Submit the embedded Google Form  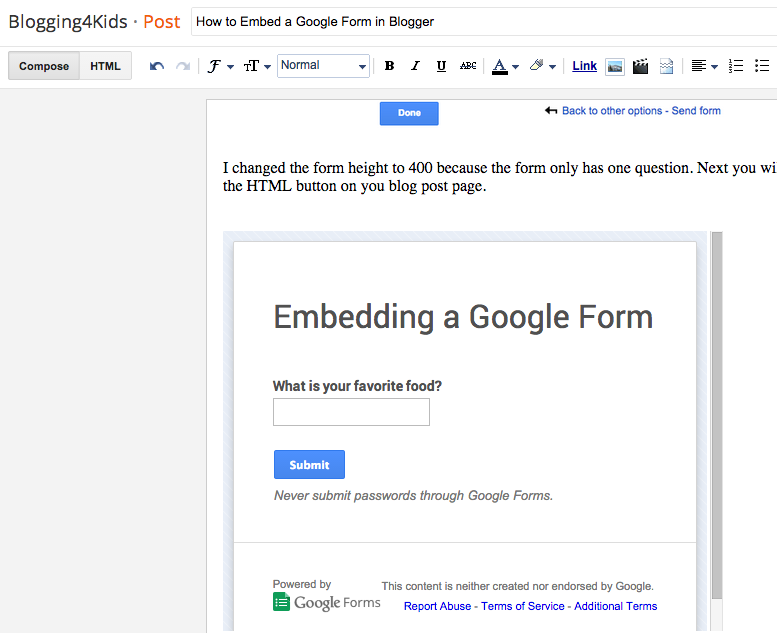coord(309,464)
